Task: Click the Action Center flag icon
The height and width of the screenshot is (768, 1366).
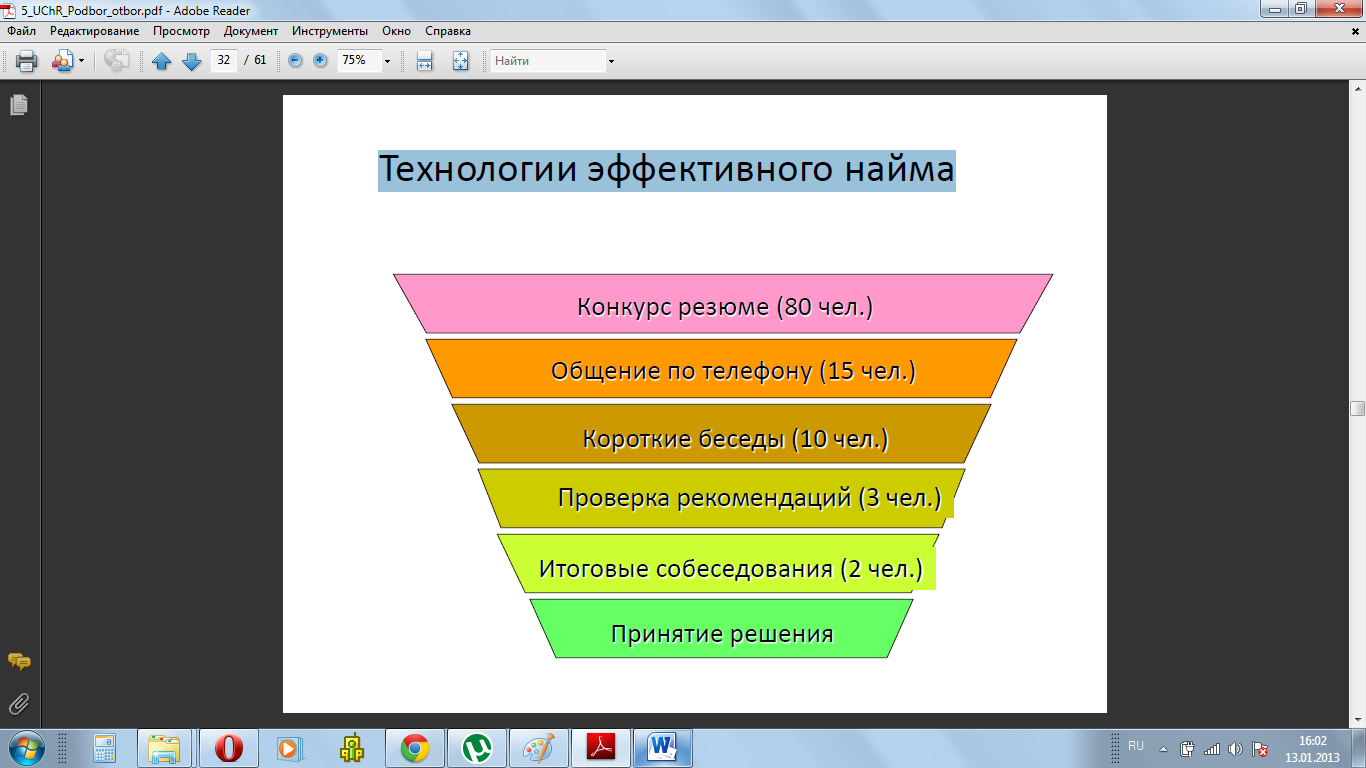Action: point(1260,748)
